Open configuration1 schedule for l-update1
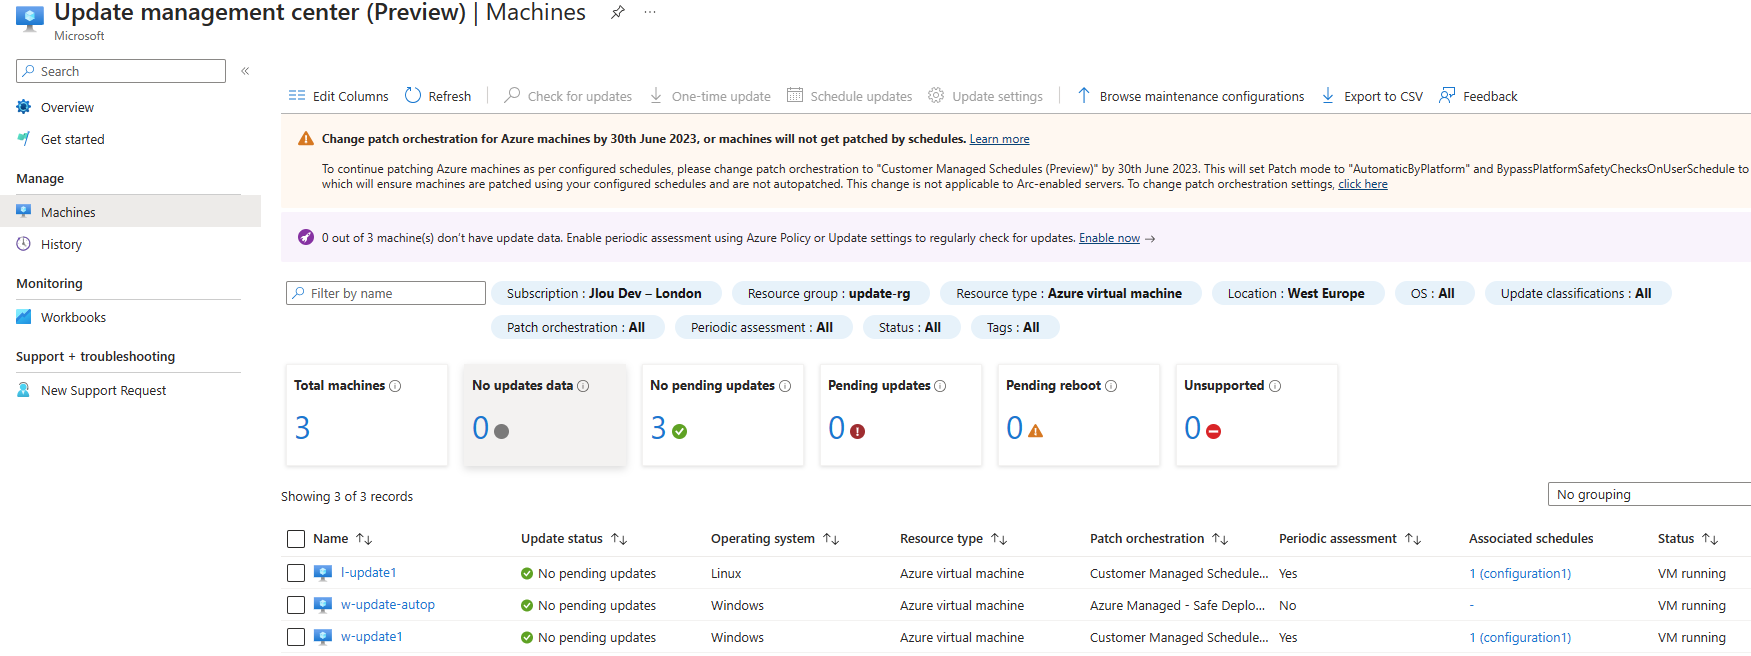This screenshot has width=1751, height=656. [1520, 574]
